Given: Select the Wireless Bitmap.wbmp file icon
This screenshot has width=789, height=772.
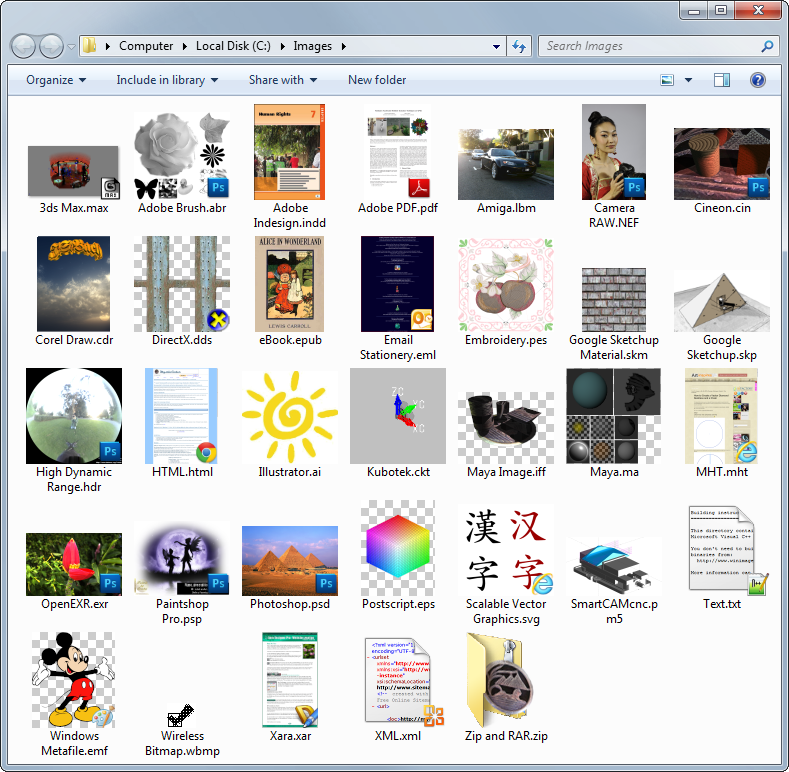Looking at the screenshot, I should click(181, 715).
